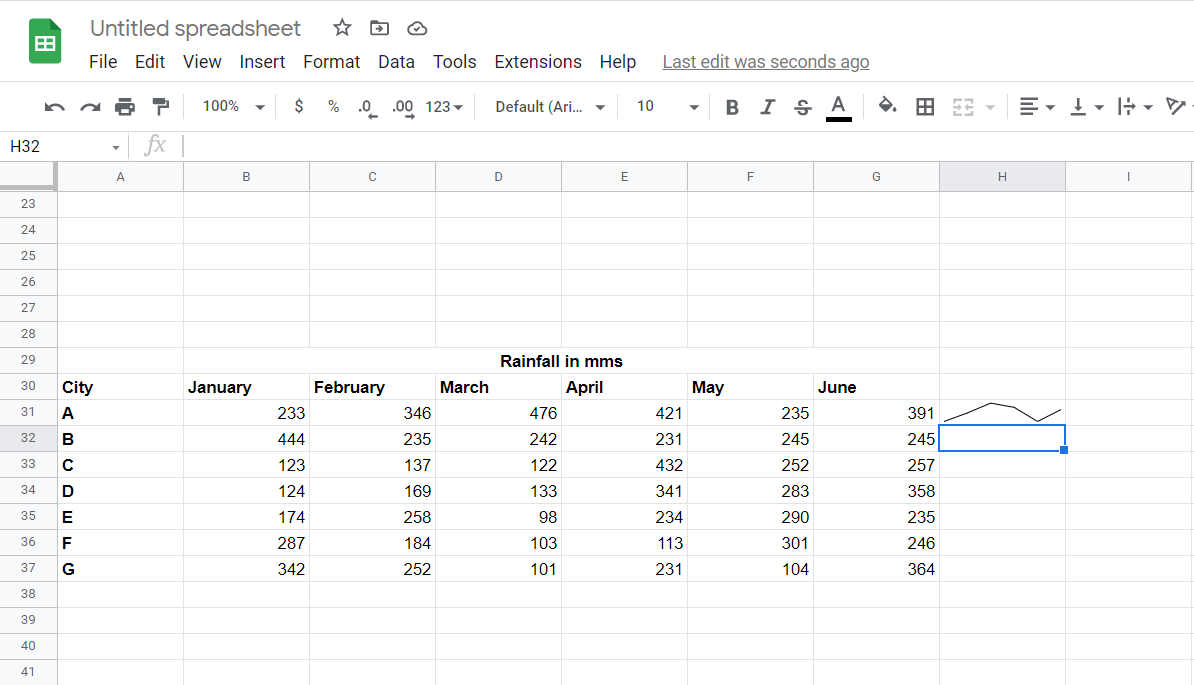Toggle bold formatting
This screenshot has height=685, width=1194.
(x=732, y=107)
